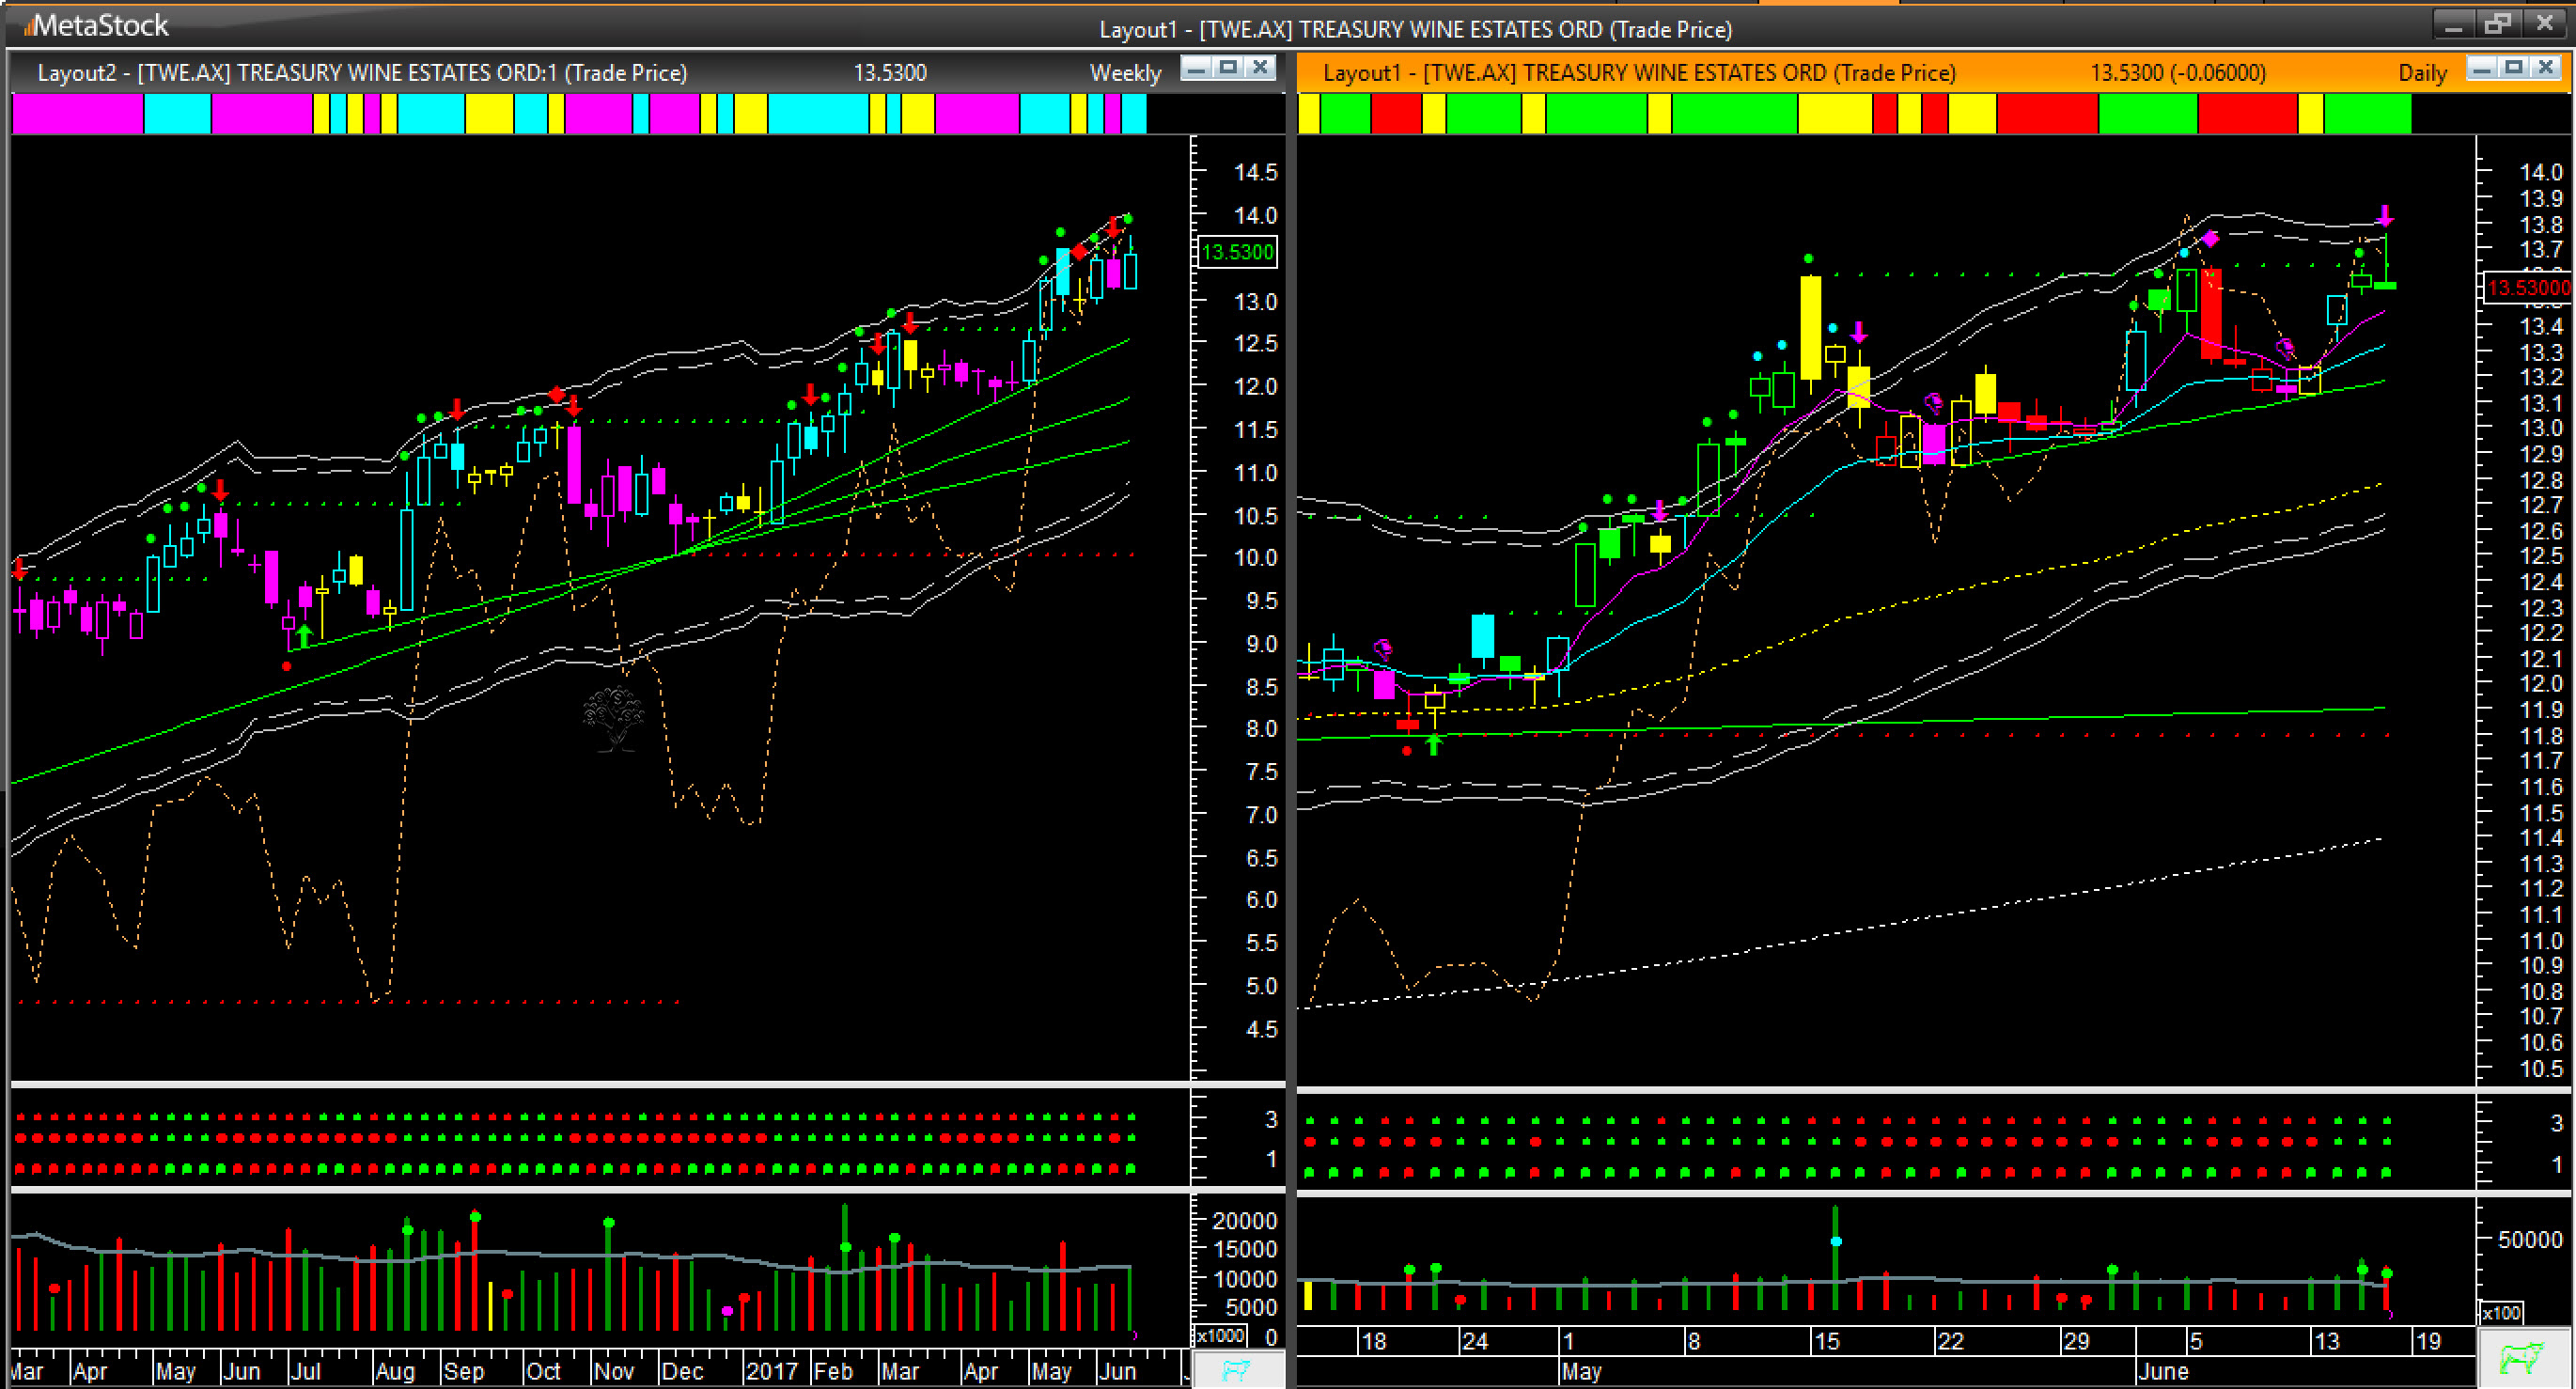Click the green 13.5300 price box on Weekly axis

(1238, 252)
